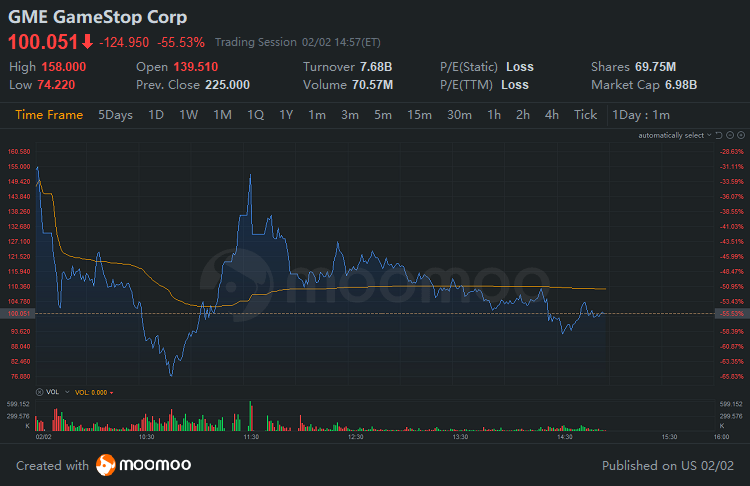Switch to the 1m minute interval
Image resolution: width=750 pixels, height=486 pixels.
tap(317, 115)
